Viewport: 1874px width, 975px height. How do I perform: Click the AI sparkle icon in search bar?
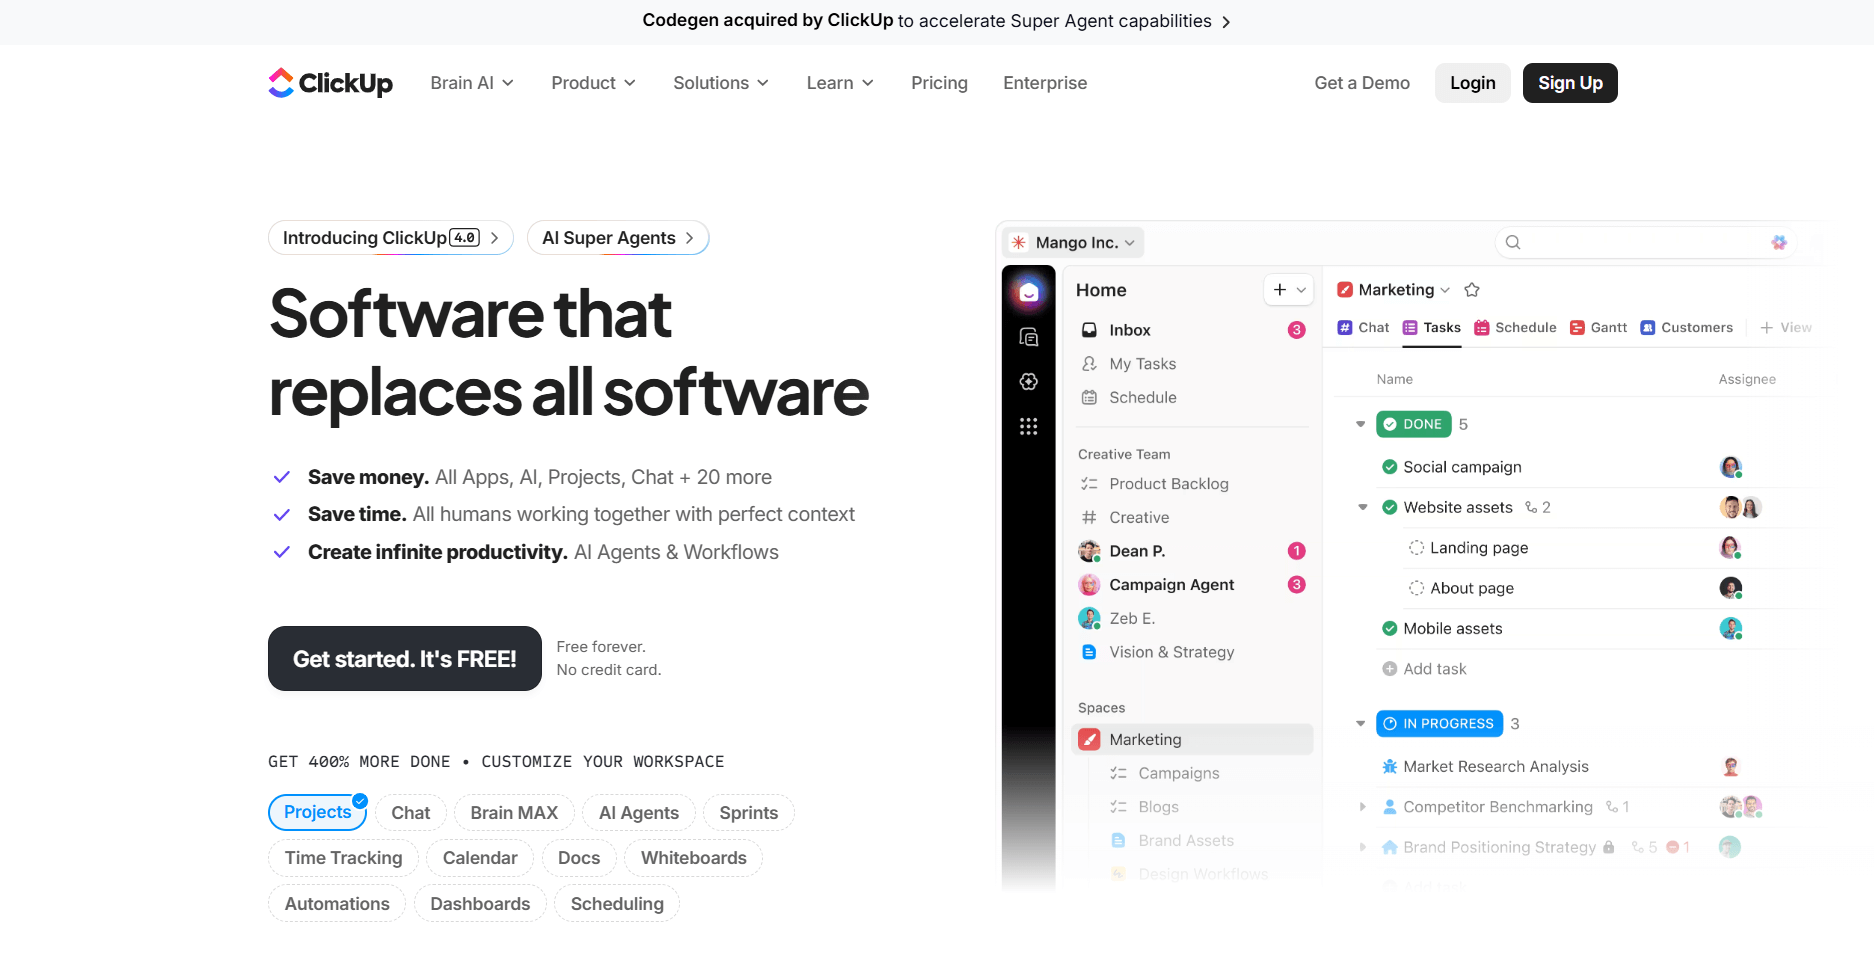(x=1779, y=242)
